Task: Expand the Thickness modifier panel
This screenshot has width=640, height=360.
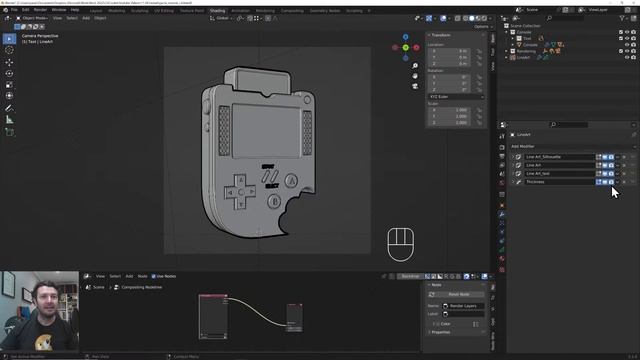Action: 513,182
